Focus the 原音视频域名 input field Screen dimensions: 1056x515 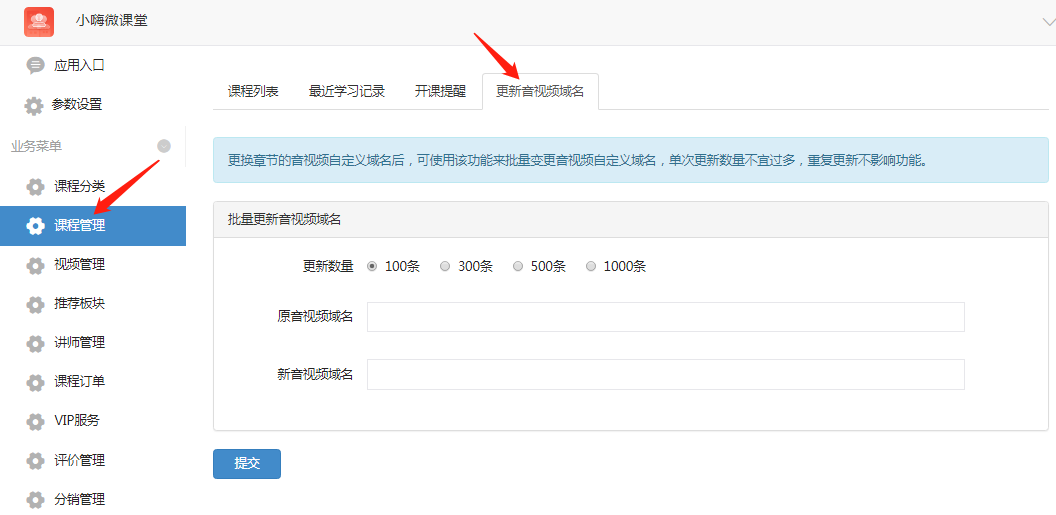665,317
